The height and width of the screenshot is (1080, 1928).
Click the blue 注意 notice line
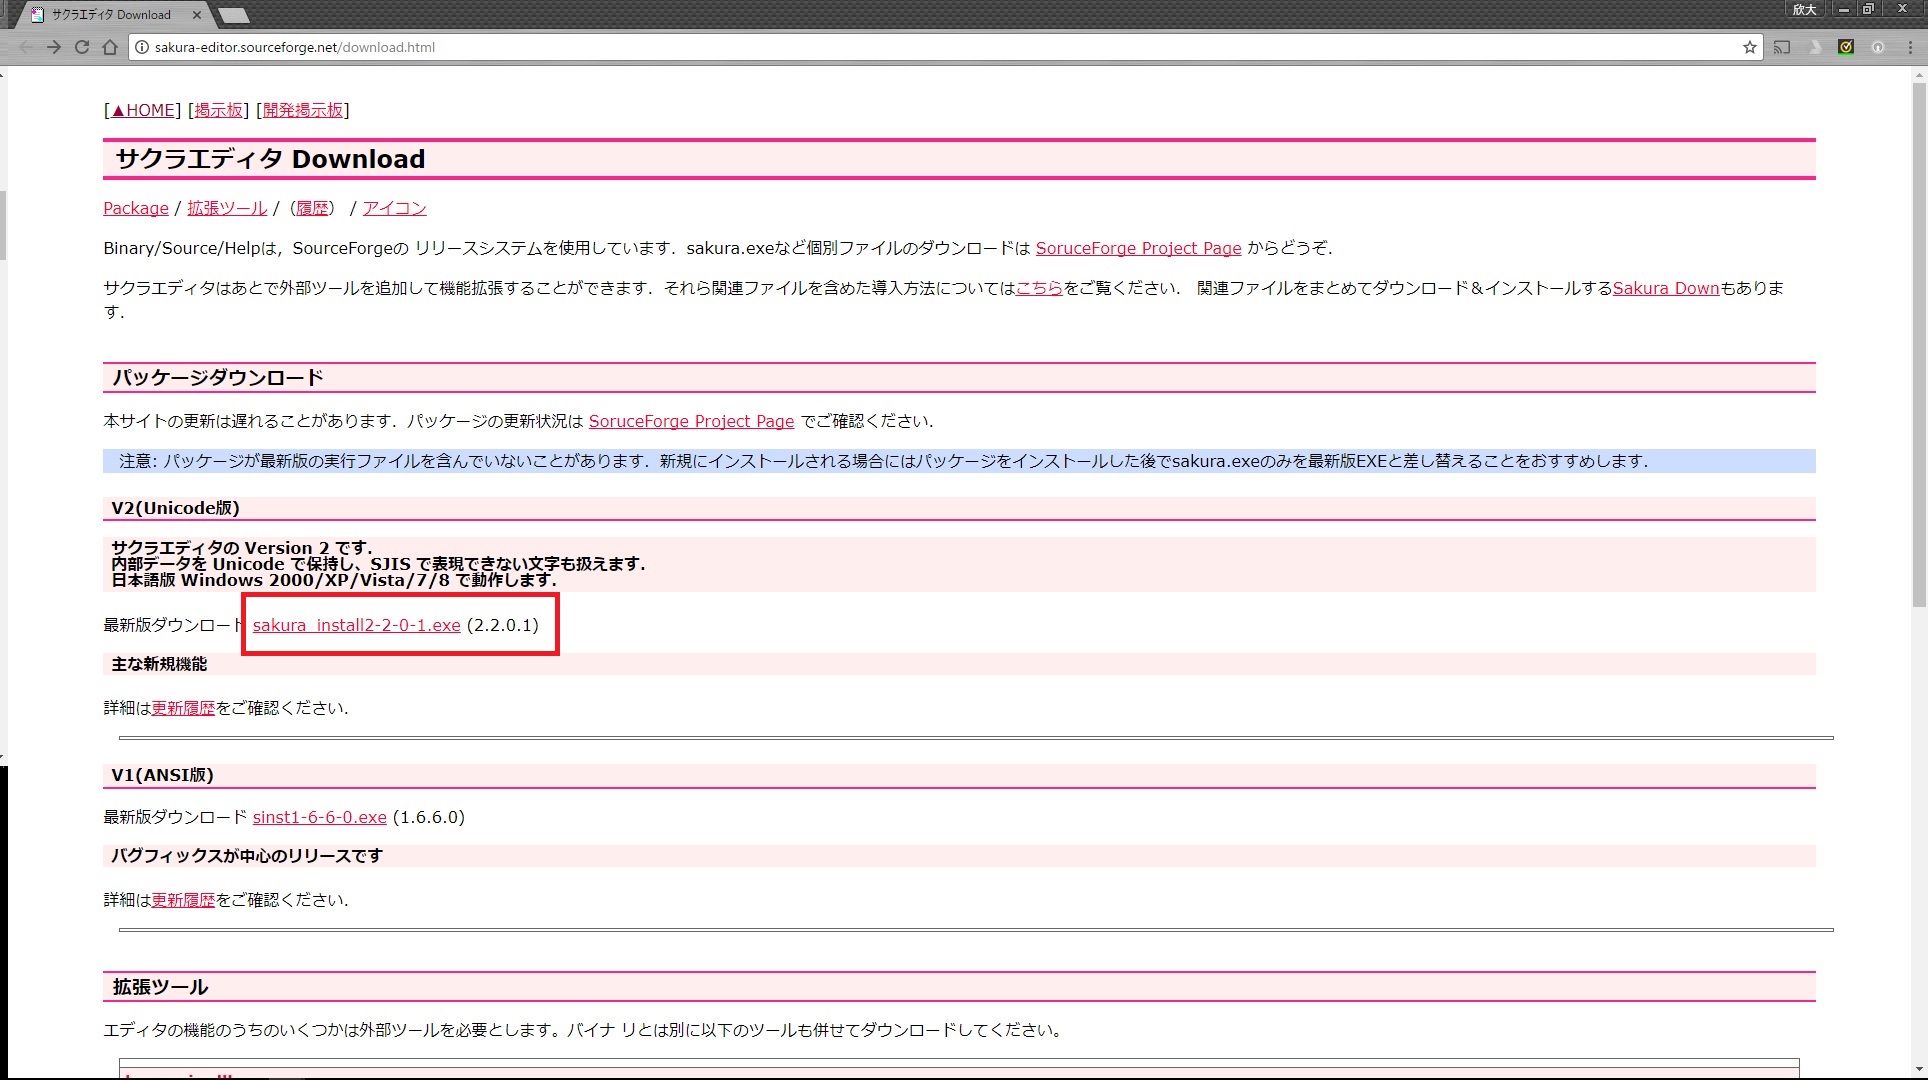(959, 461)
